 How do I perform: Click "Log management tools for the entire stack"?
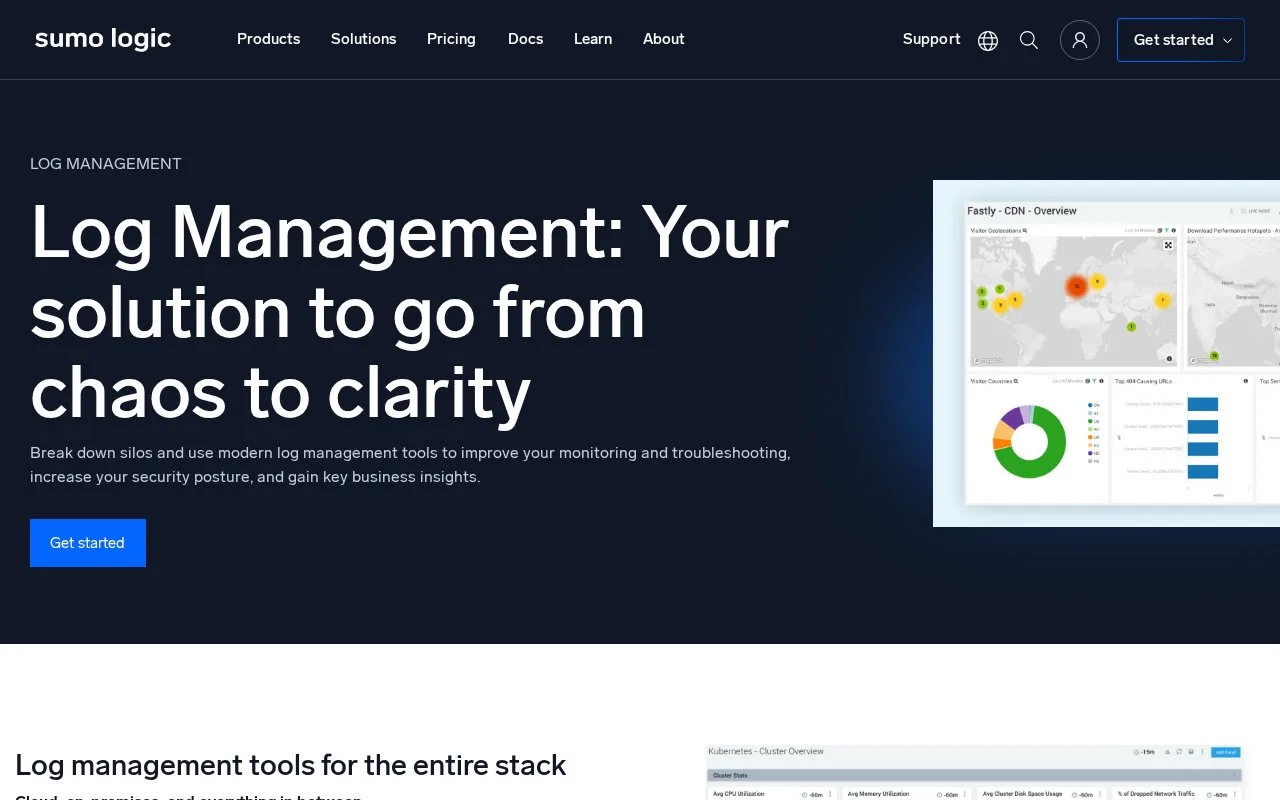coord(291,765)
